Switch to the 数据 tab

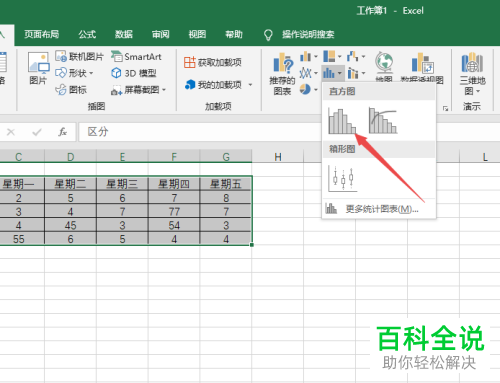point(124,34)
